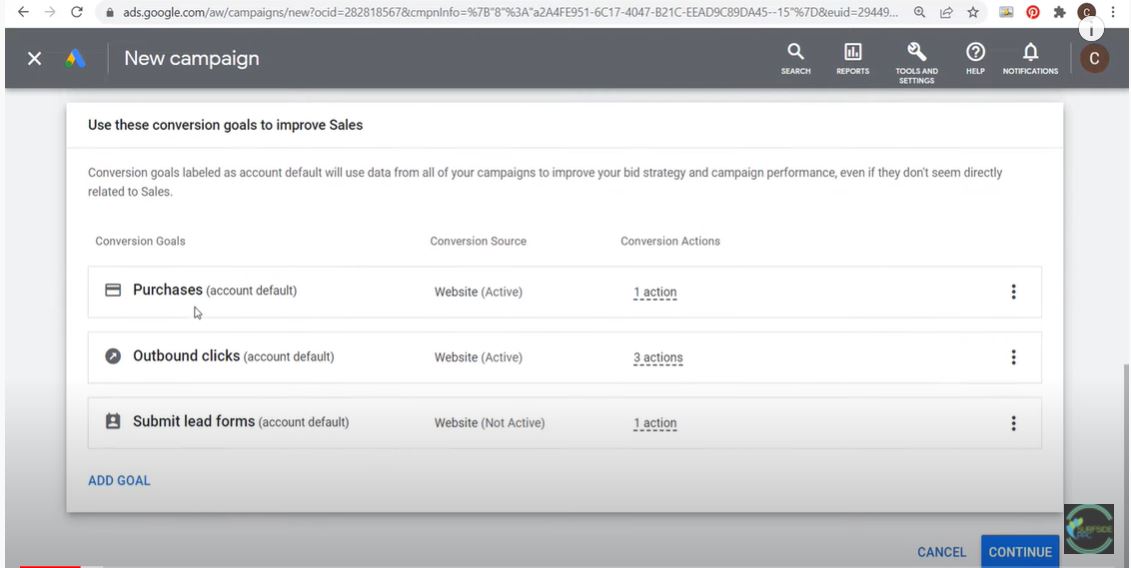1131x568 pixels.
Task: Select the Submit lead forms goal title
Action: pyautogui.click(x=193, y=421)
